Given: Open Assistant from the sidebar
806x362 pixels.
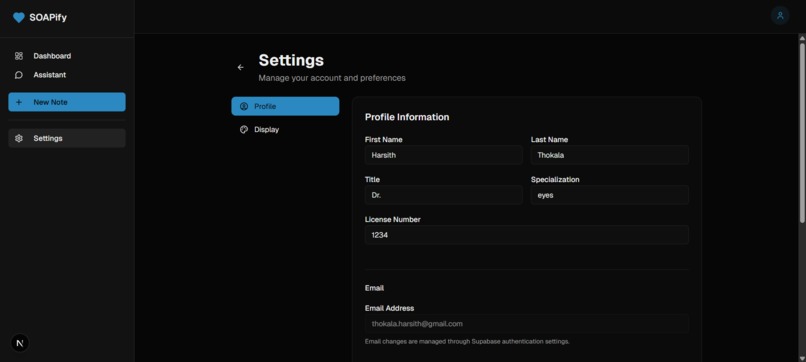Looking at the screenshot, I should click(67, 75).
